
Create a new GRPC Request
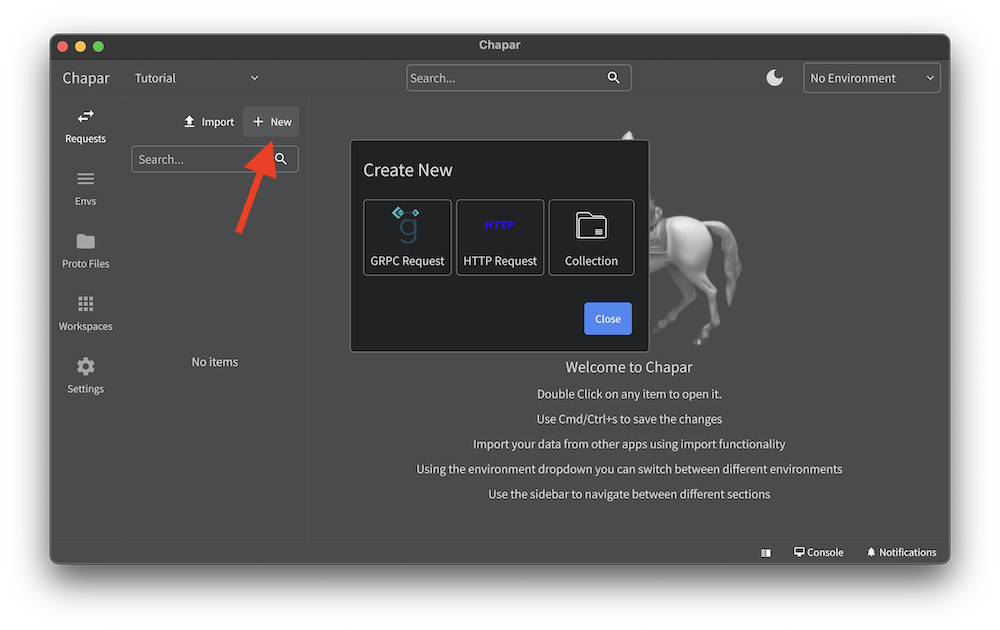click(407, 237)
